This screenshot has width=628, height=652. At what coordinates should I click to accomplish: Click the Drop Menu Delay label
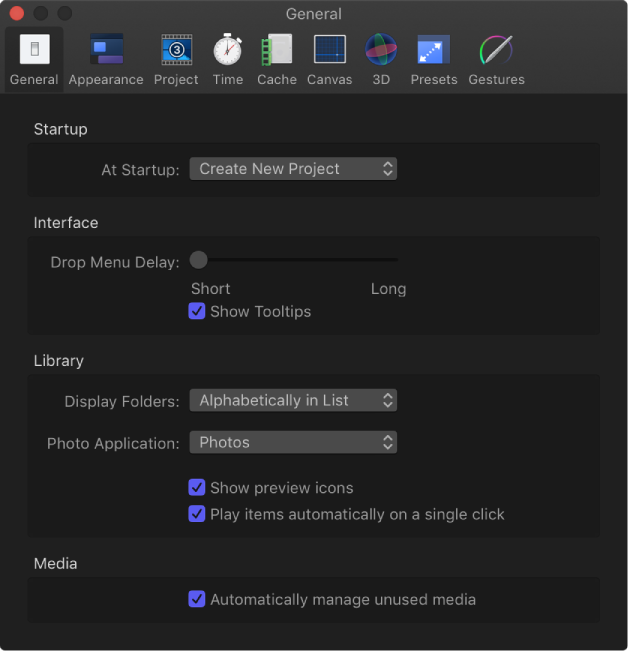click(115, 262)
